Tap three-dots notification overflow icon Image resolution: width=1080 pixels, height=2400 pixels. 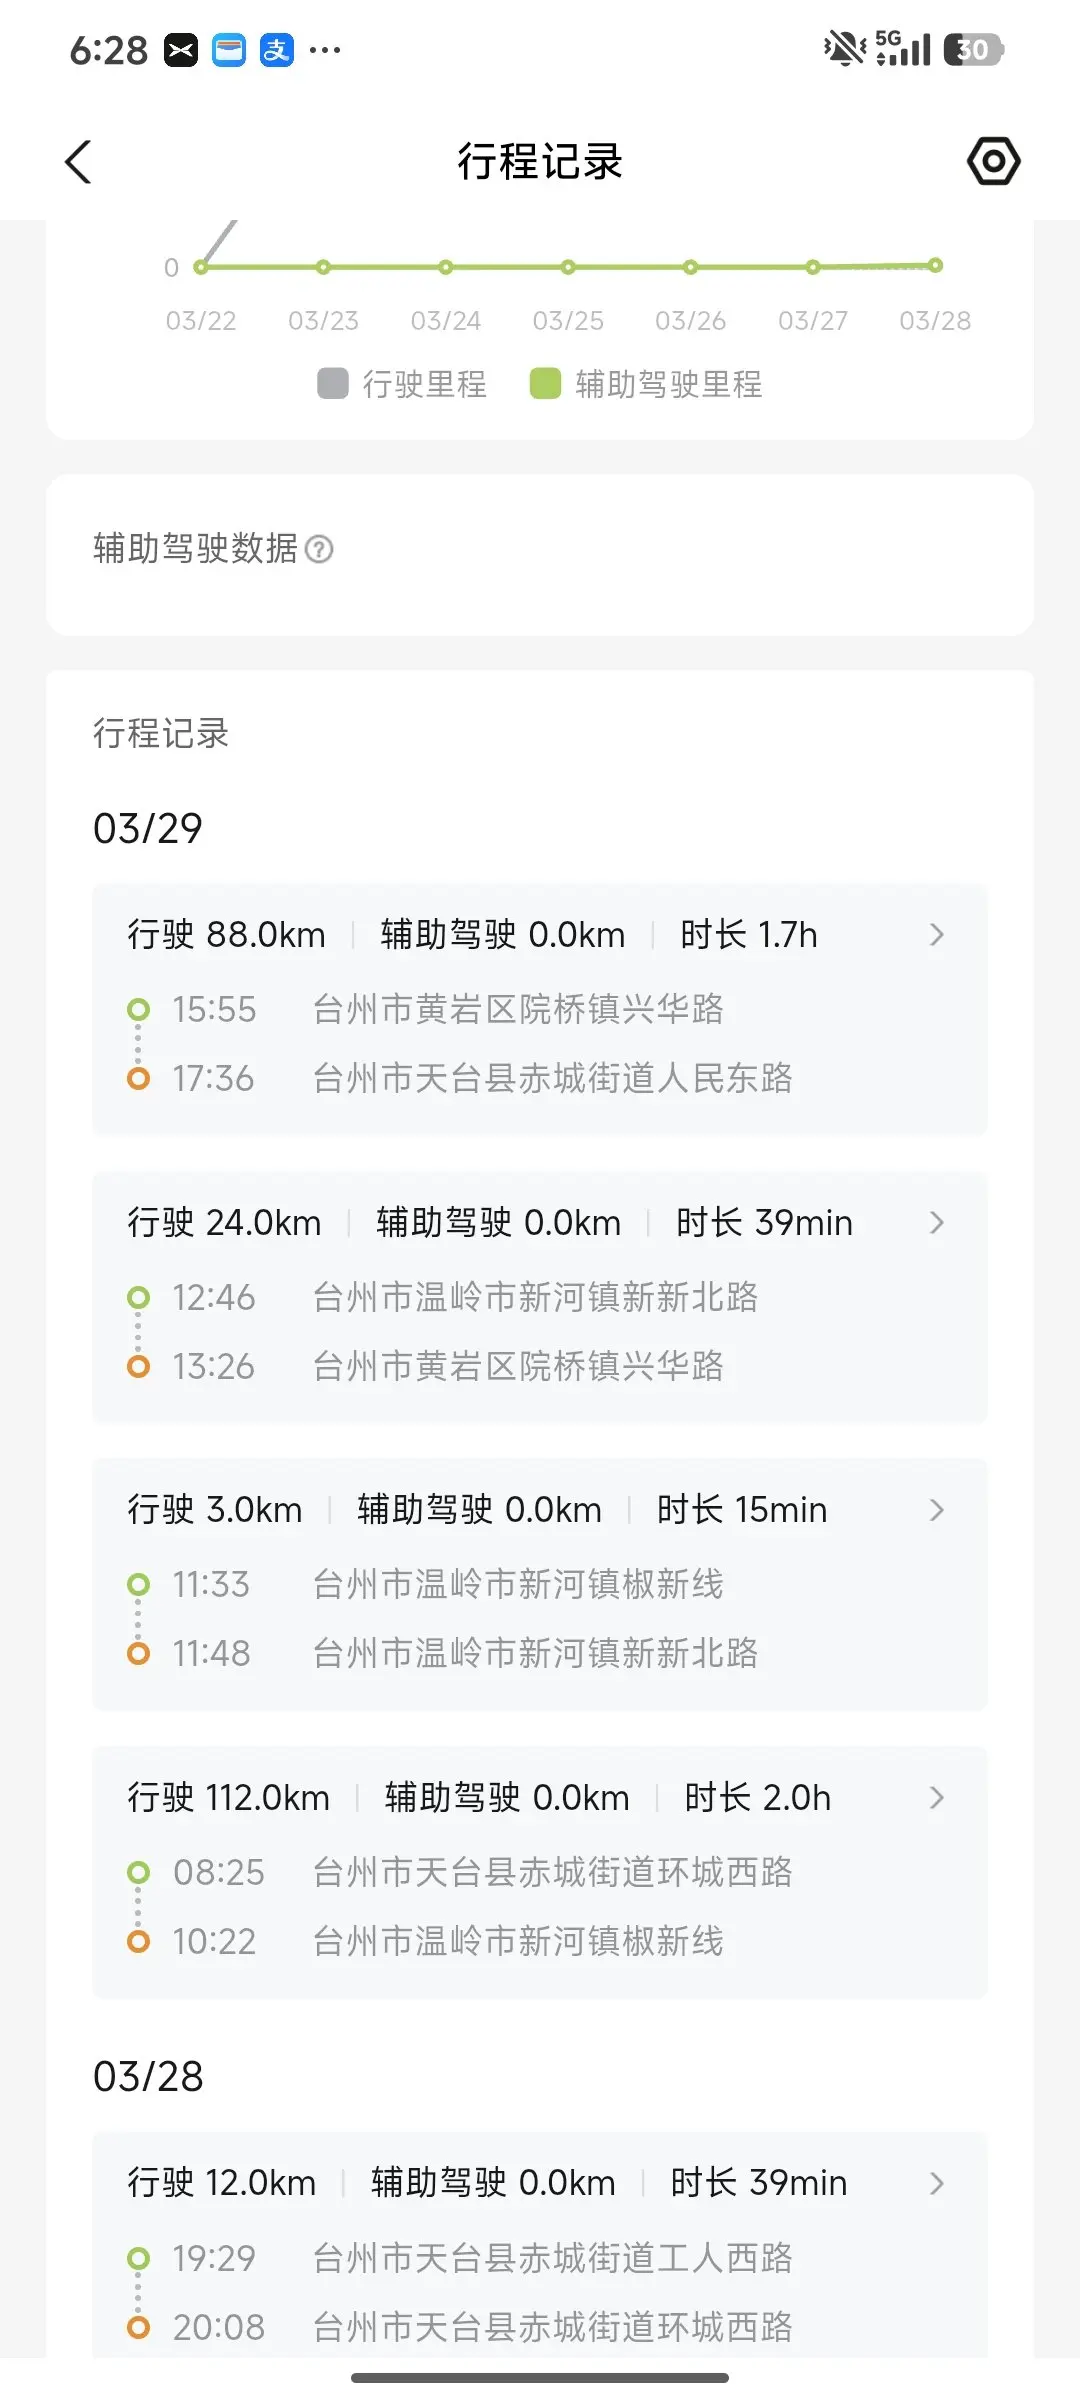325,50
